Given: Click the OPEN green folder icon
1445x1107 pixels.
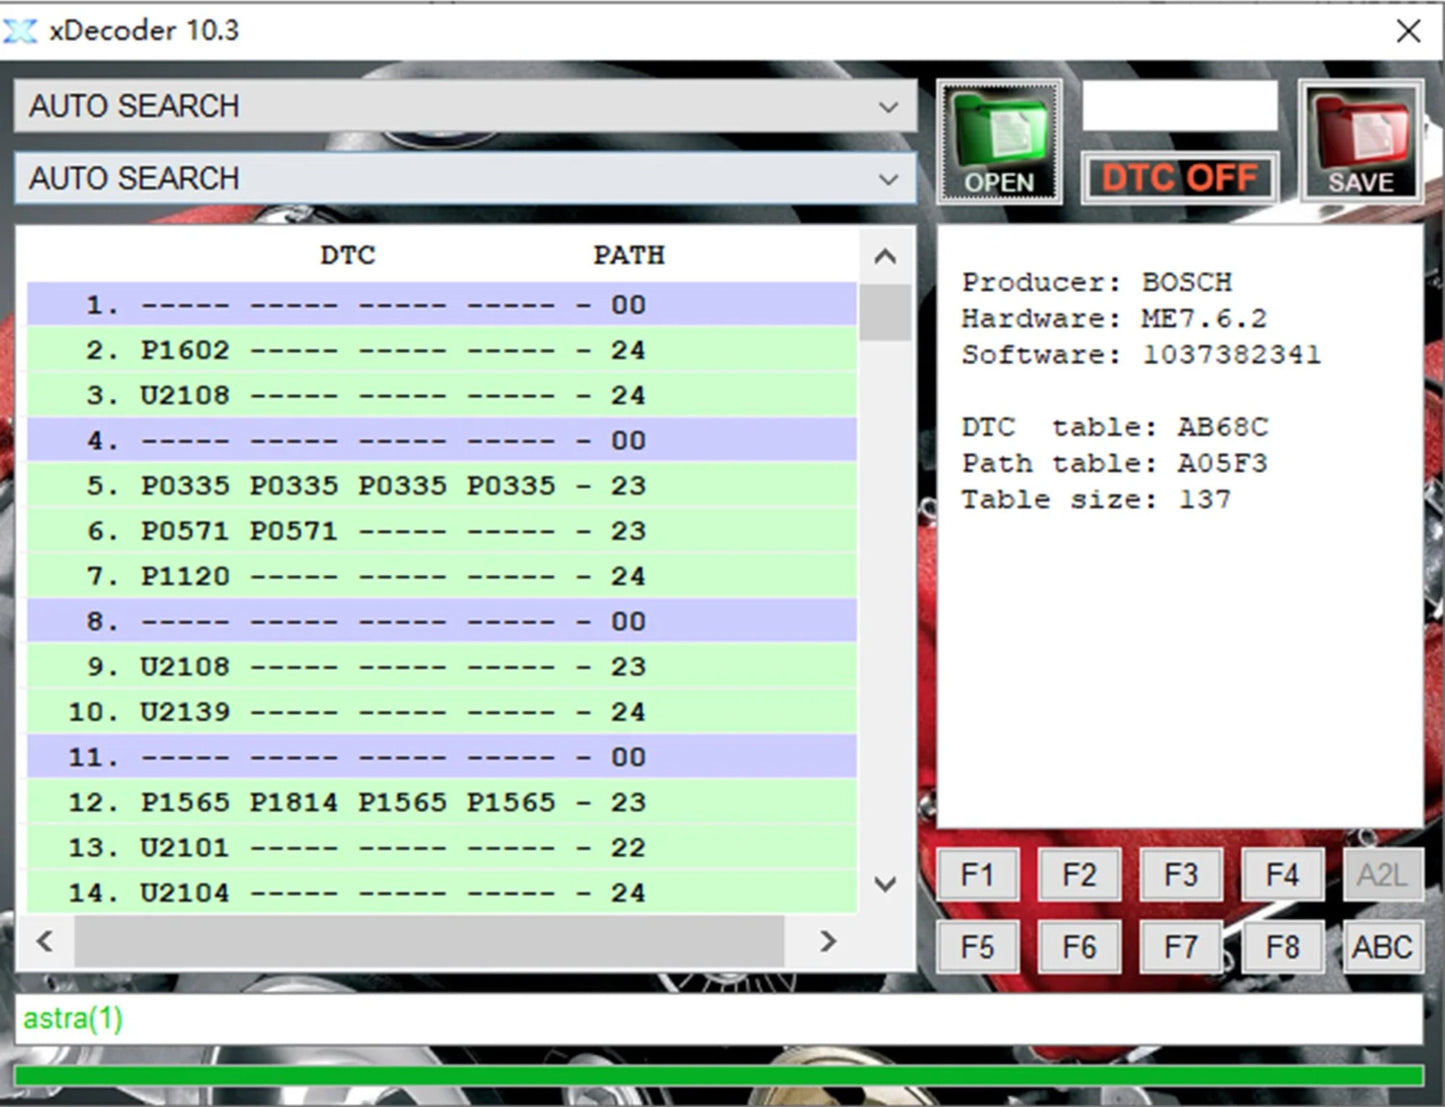Looking at the screenshot, I should [x=998, y=142].
